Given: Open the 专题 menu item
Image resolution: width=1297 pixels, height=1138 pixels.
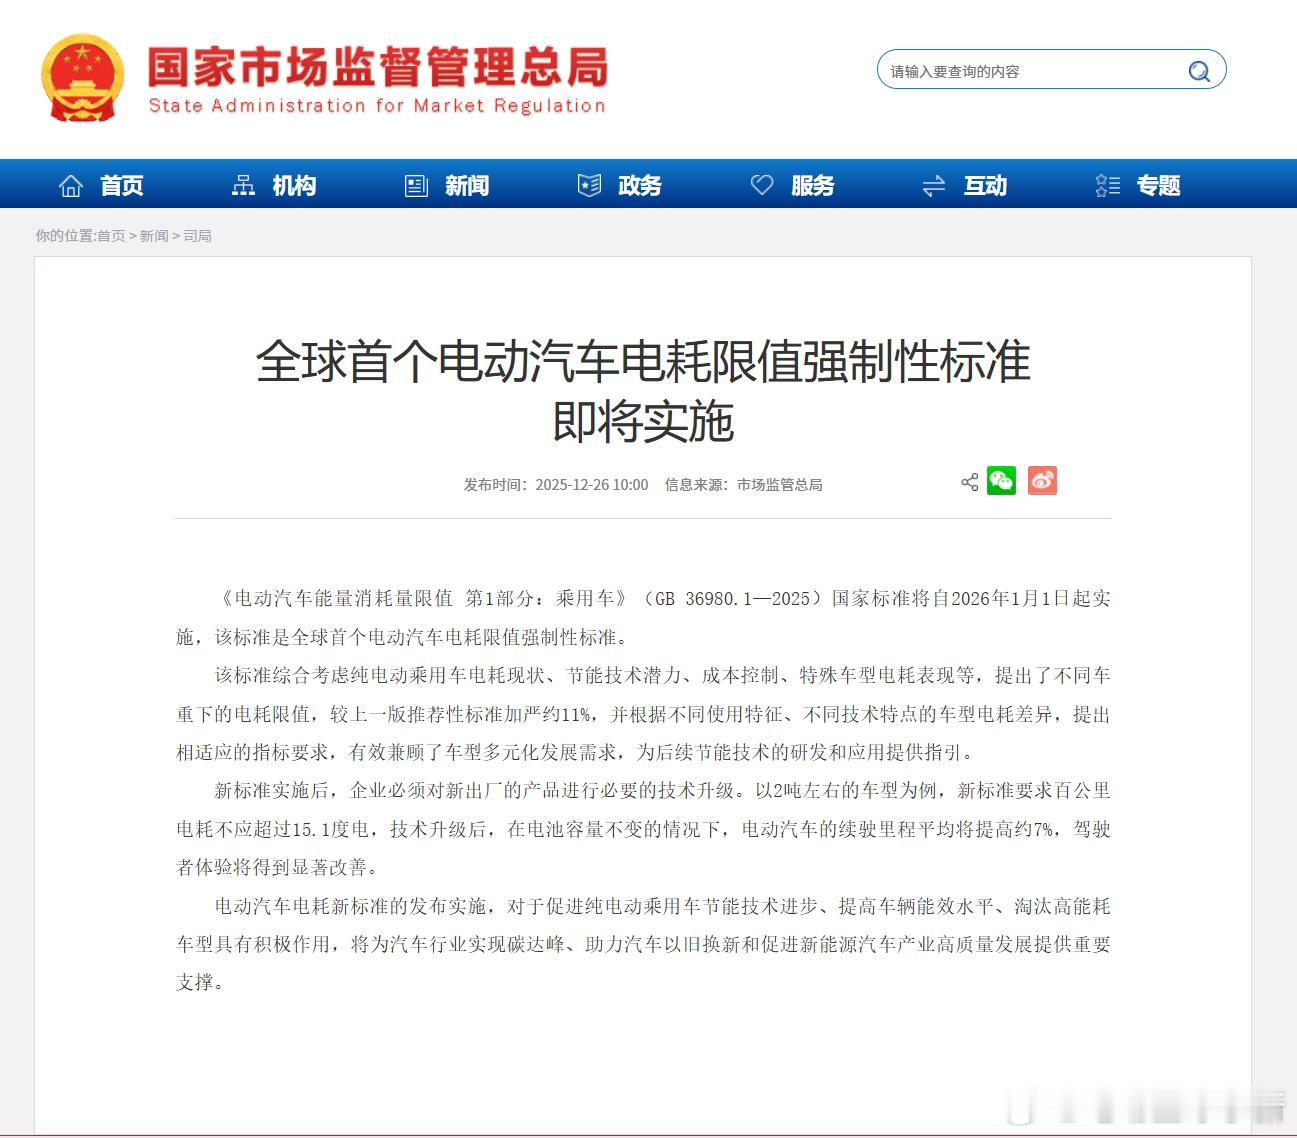Looking at the screenshot, I should coord(1158,185).
